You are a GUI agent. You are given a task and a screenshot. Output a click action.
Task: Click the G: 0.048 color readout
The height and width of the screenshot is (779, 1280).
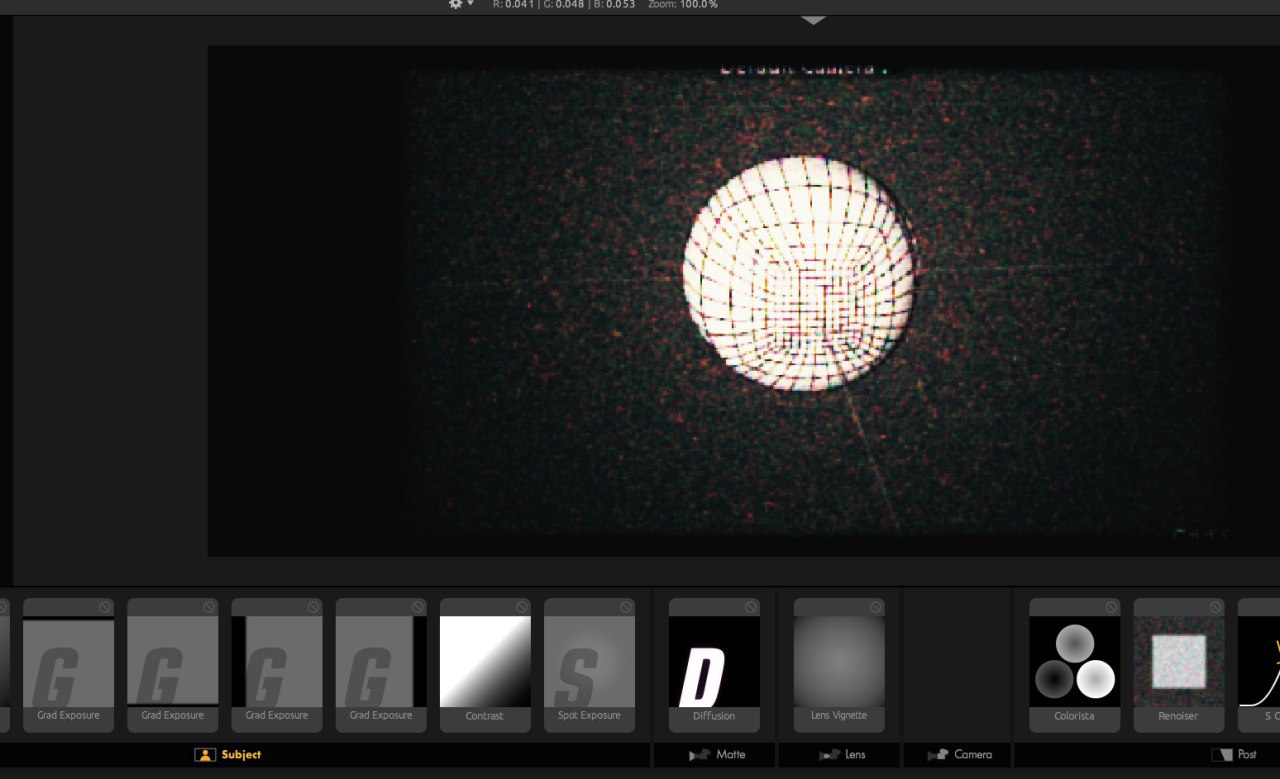[x=563, y=4]
